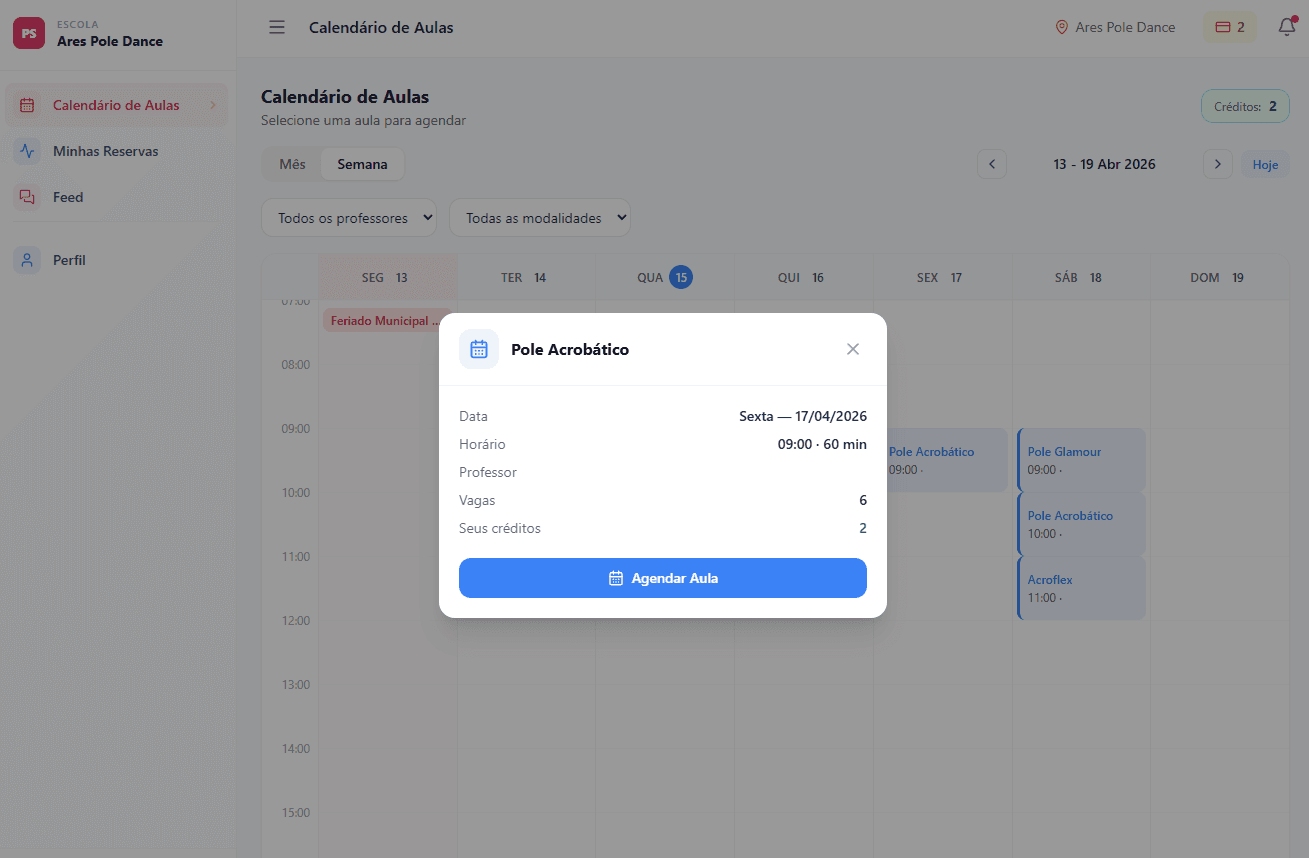Open Feed in the sidebar
Image resolution: width=1309 pixels, height=858 pixels.
117,197
